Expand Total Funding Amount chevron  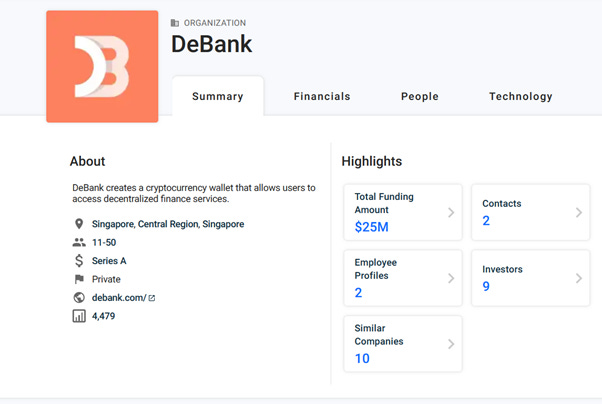[451, 212]
